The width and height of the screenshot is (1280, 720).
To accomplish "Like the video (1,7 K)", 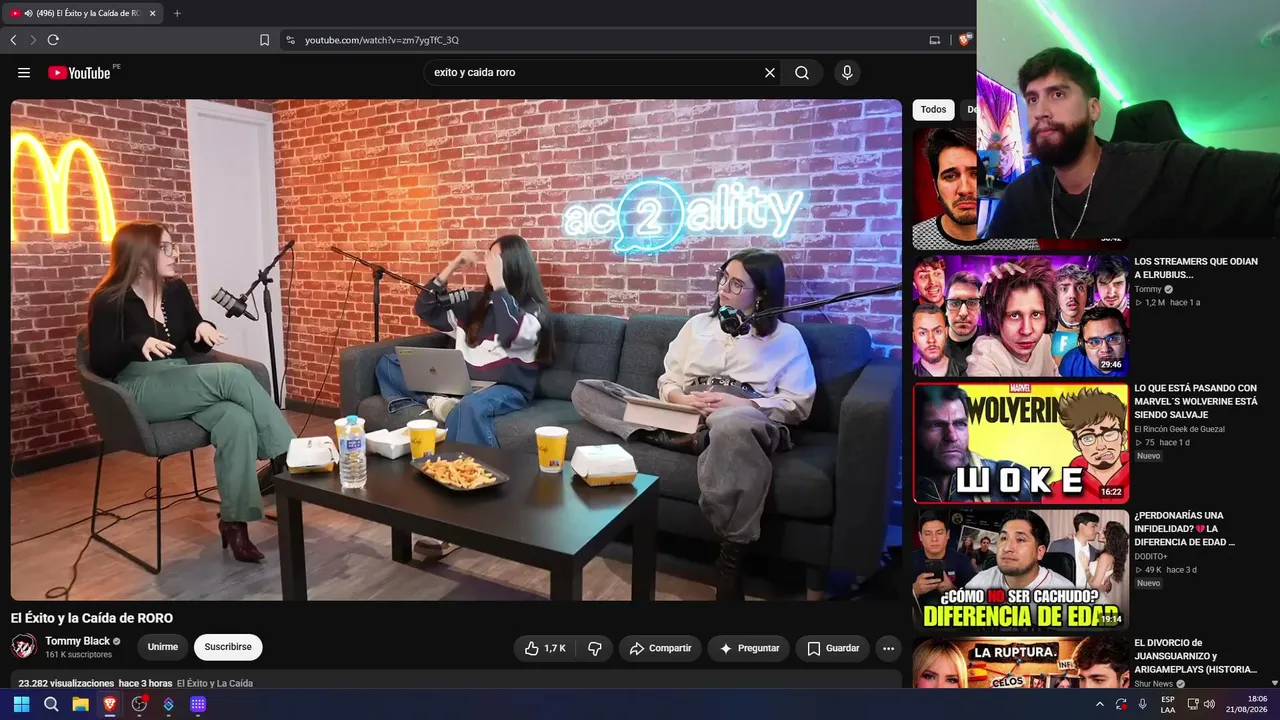I will [x=545, y=648].
